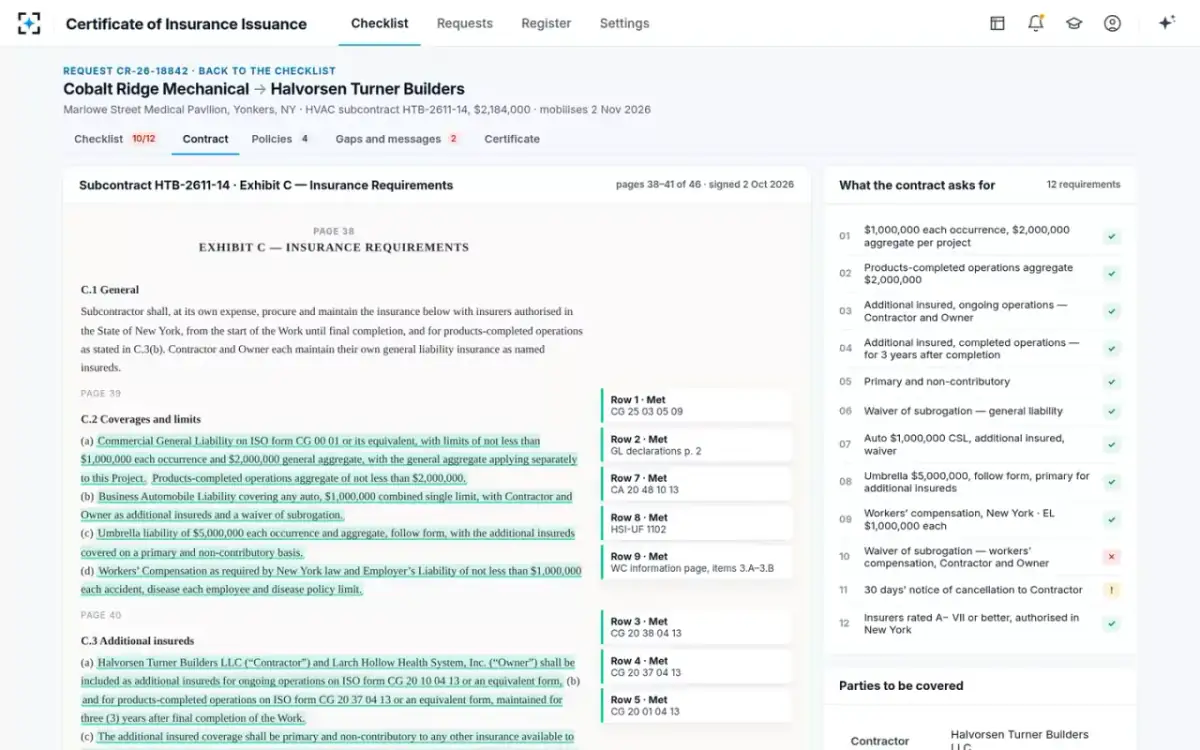Click highlighted Business Automobile Liability clause

(x=326, y=506)
